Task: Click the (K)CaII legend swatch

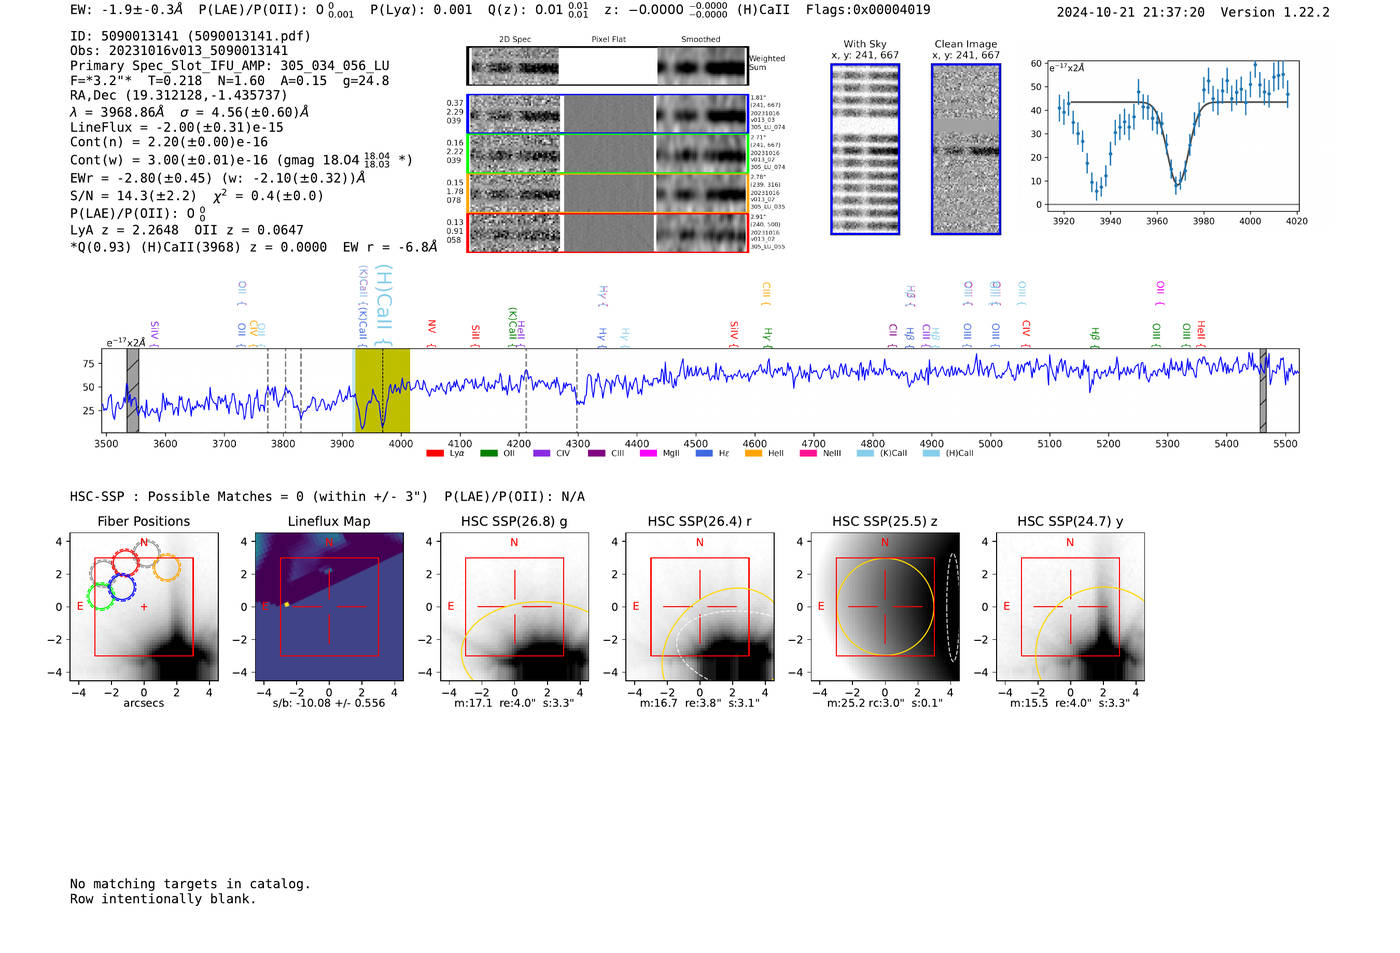Action: (x=865, y=453)
